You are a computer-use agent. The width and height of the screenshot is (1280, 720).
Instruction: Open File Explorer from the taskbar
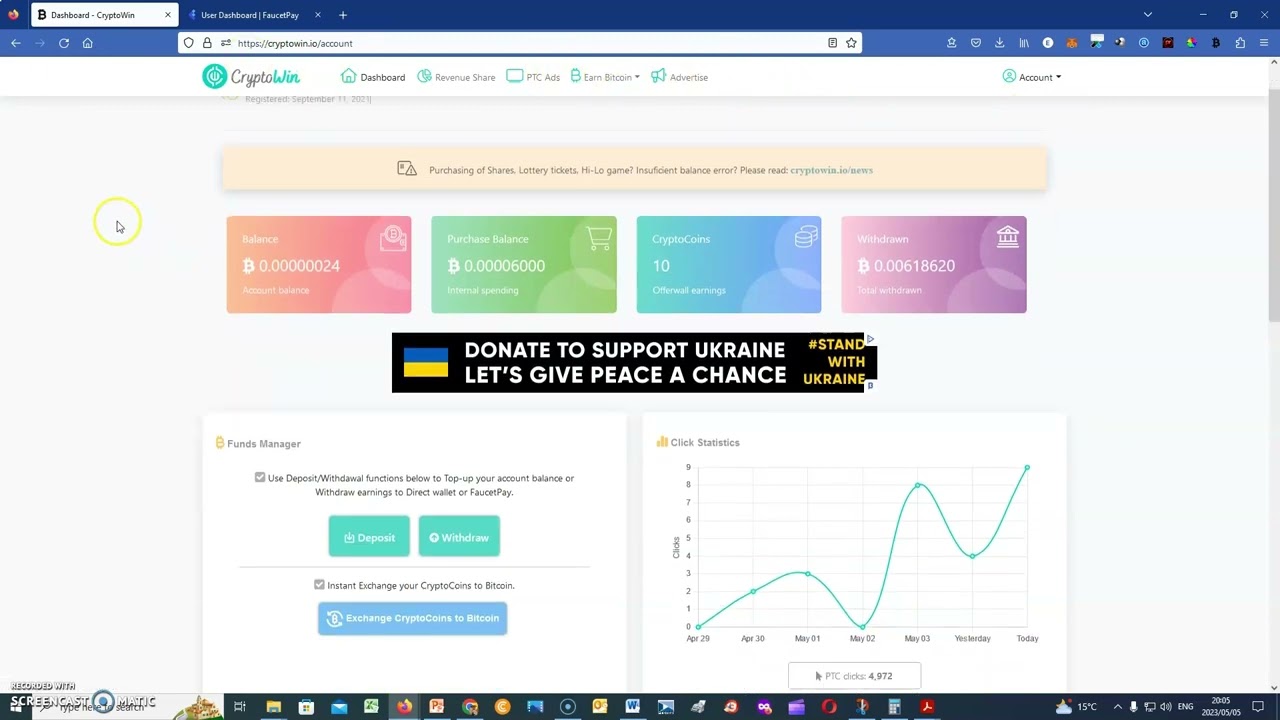[273, 707]
